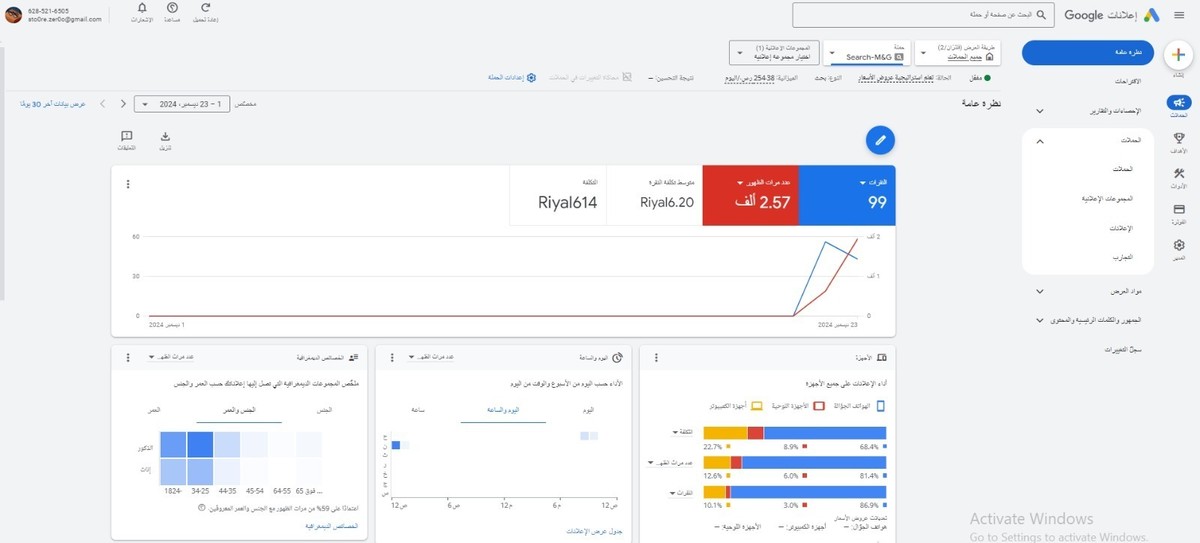Open the Search-M&G campaign dropdown
The image size is (1200, 543).
point(866,53)
